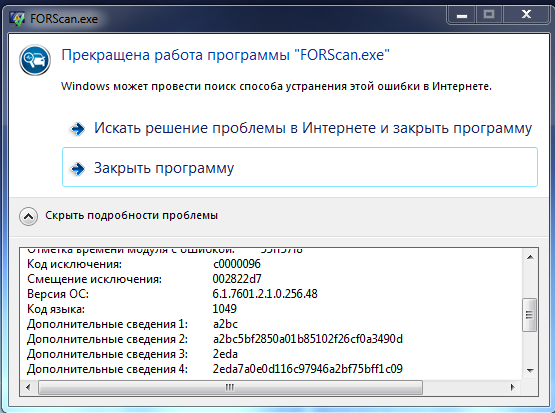555x413 pixels.
Task: Select value 'a2bc5bf2850a01b85102f26cf0a3490d'
Action: [x=308, y=339]
